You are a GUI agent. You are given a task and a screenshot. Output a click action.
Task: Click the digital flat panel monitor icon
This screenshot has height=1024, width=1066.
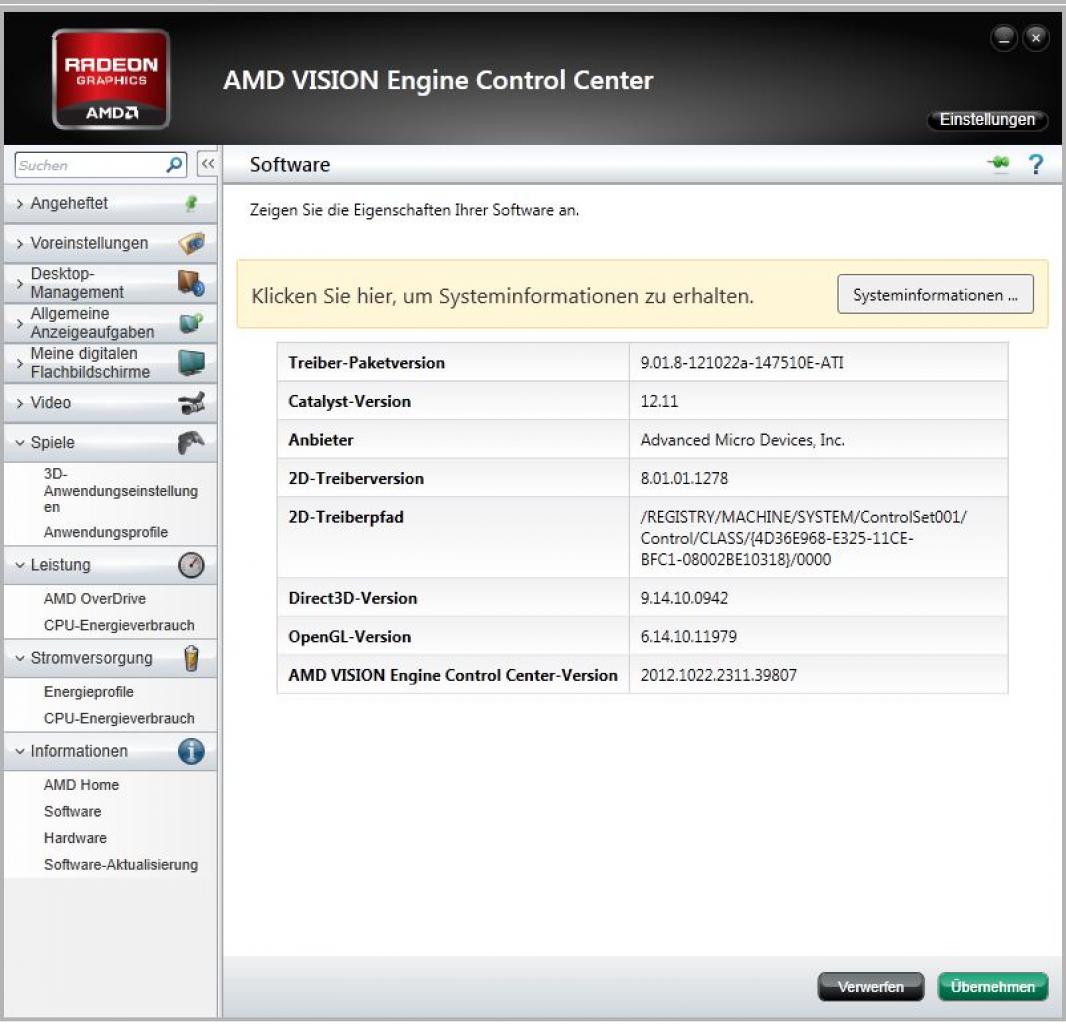[191, 362]
